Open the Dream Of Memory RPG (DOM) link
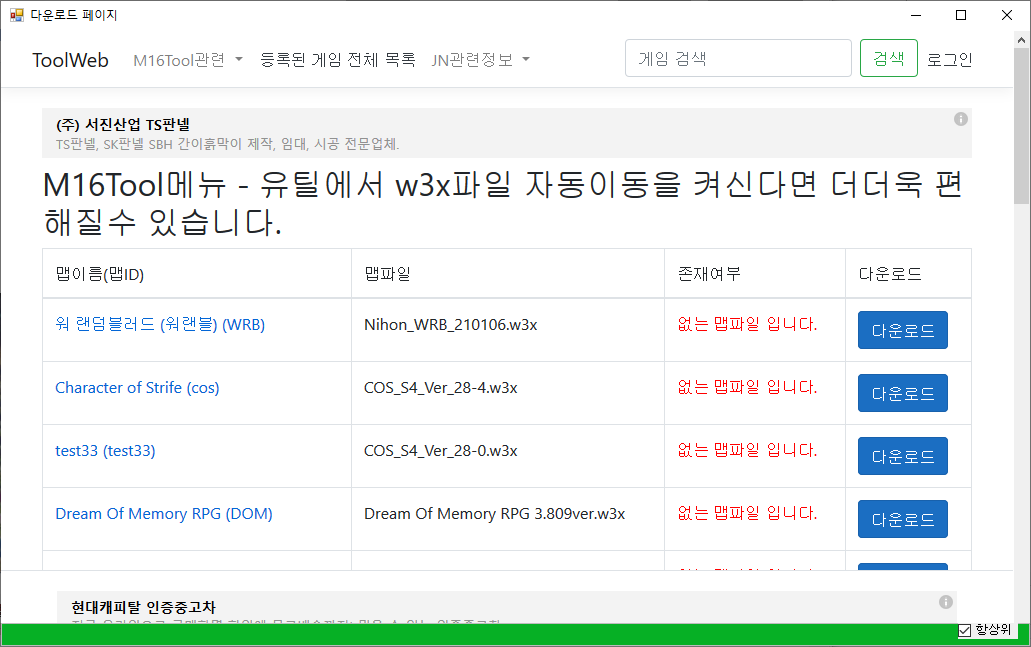Screen dimensions: 1031x647 [x=164, y=514]
